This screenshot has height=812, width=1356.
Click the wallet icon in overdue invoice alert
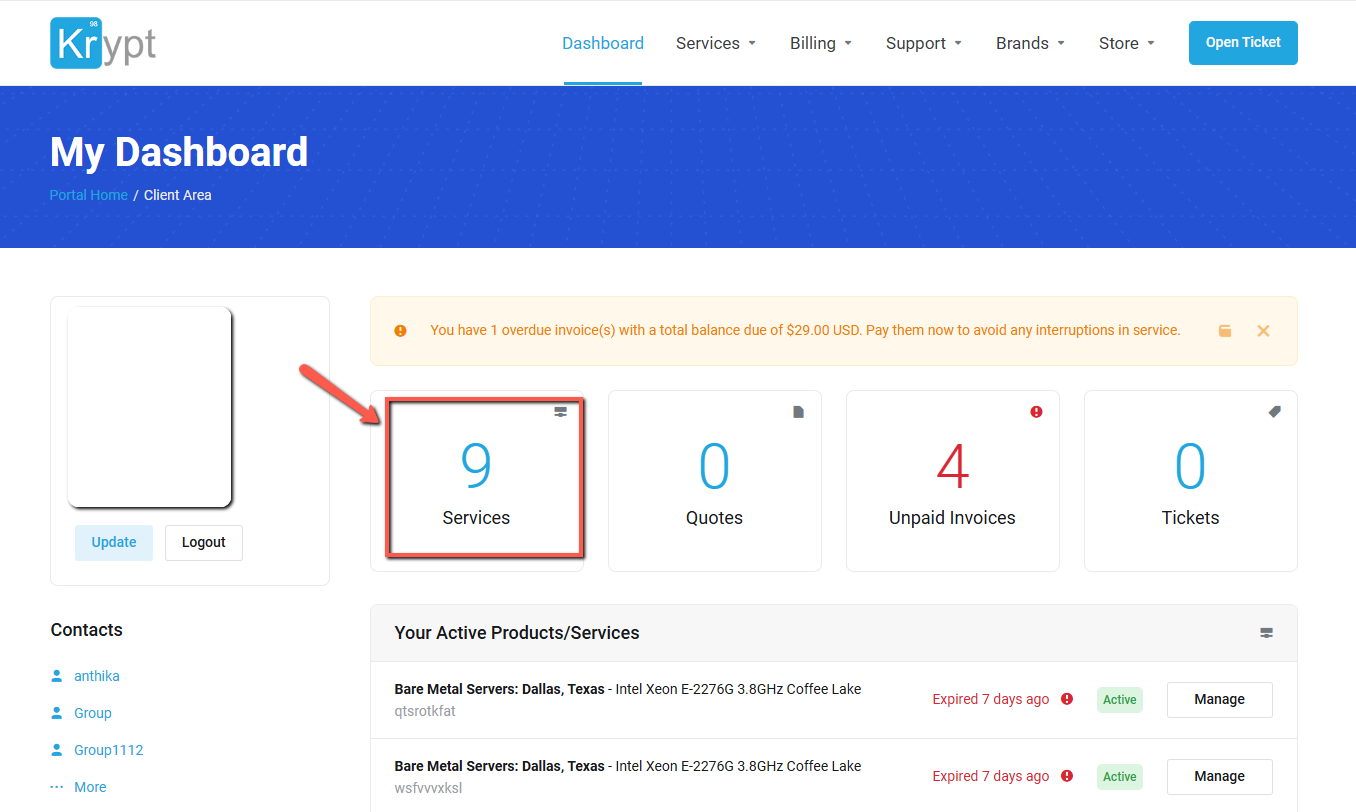click(1225, 331)
